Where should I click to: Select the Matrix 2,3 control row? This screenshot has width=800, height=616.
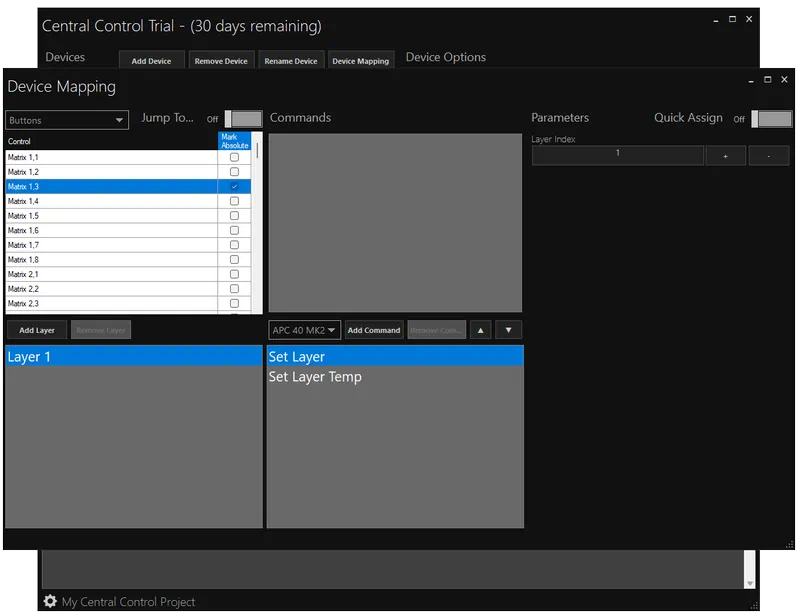[111, 304]
